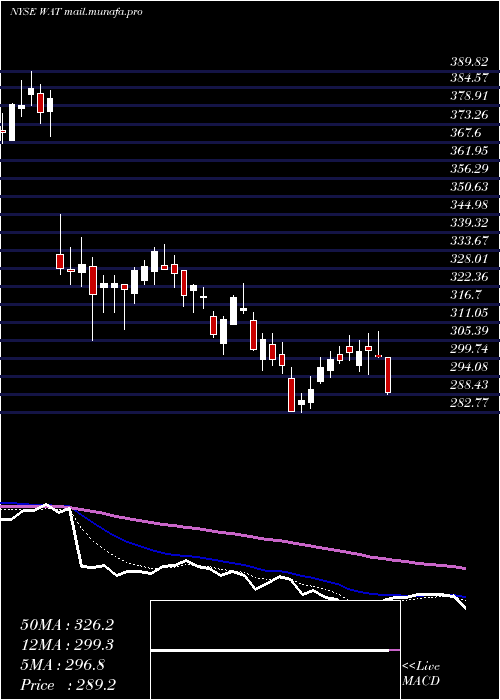Click the pink 50MA line at its right end

[463, 568]
